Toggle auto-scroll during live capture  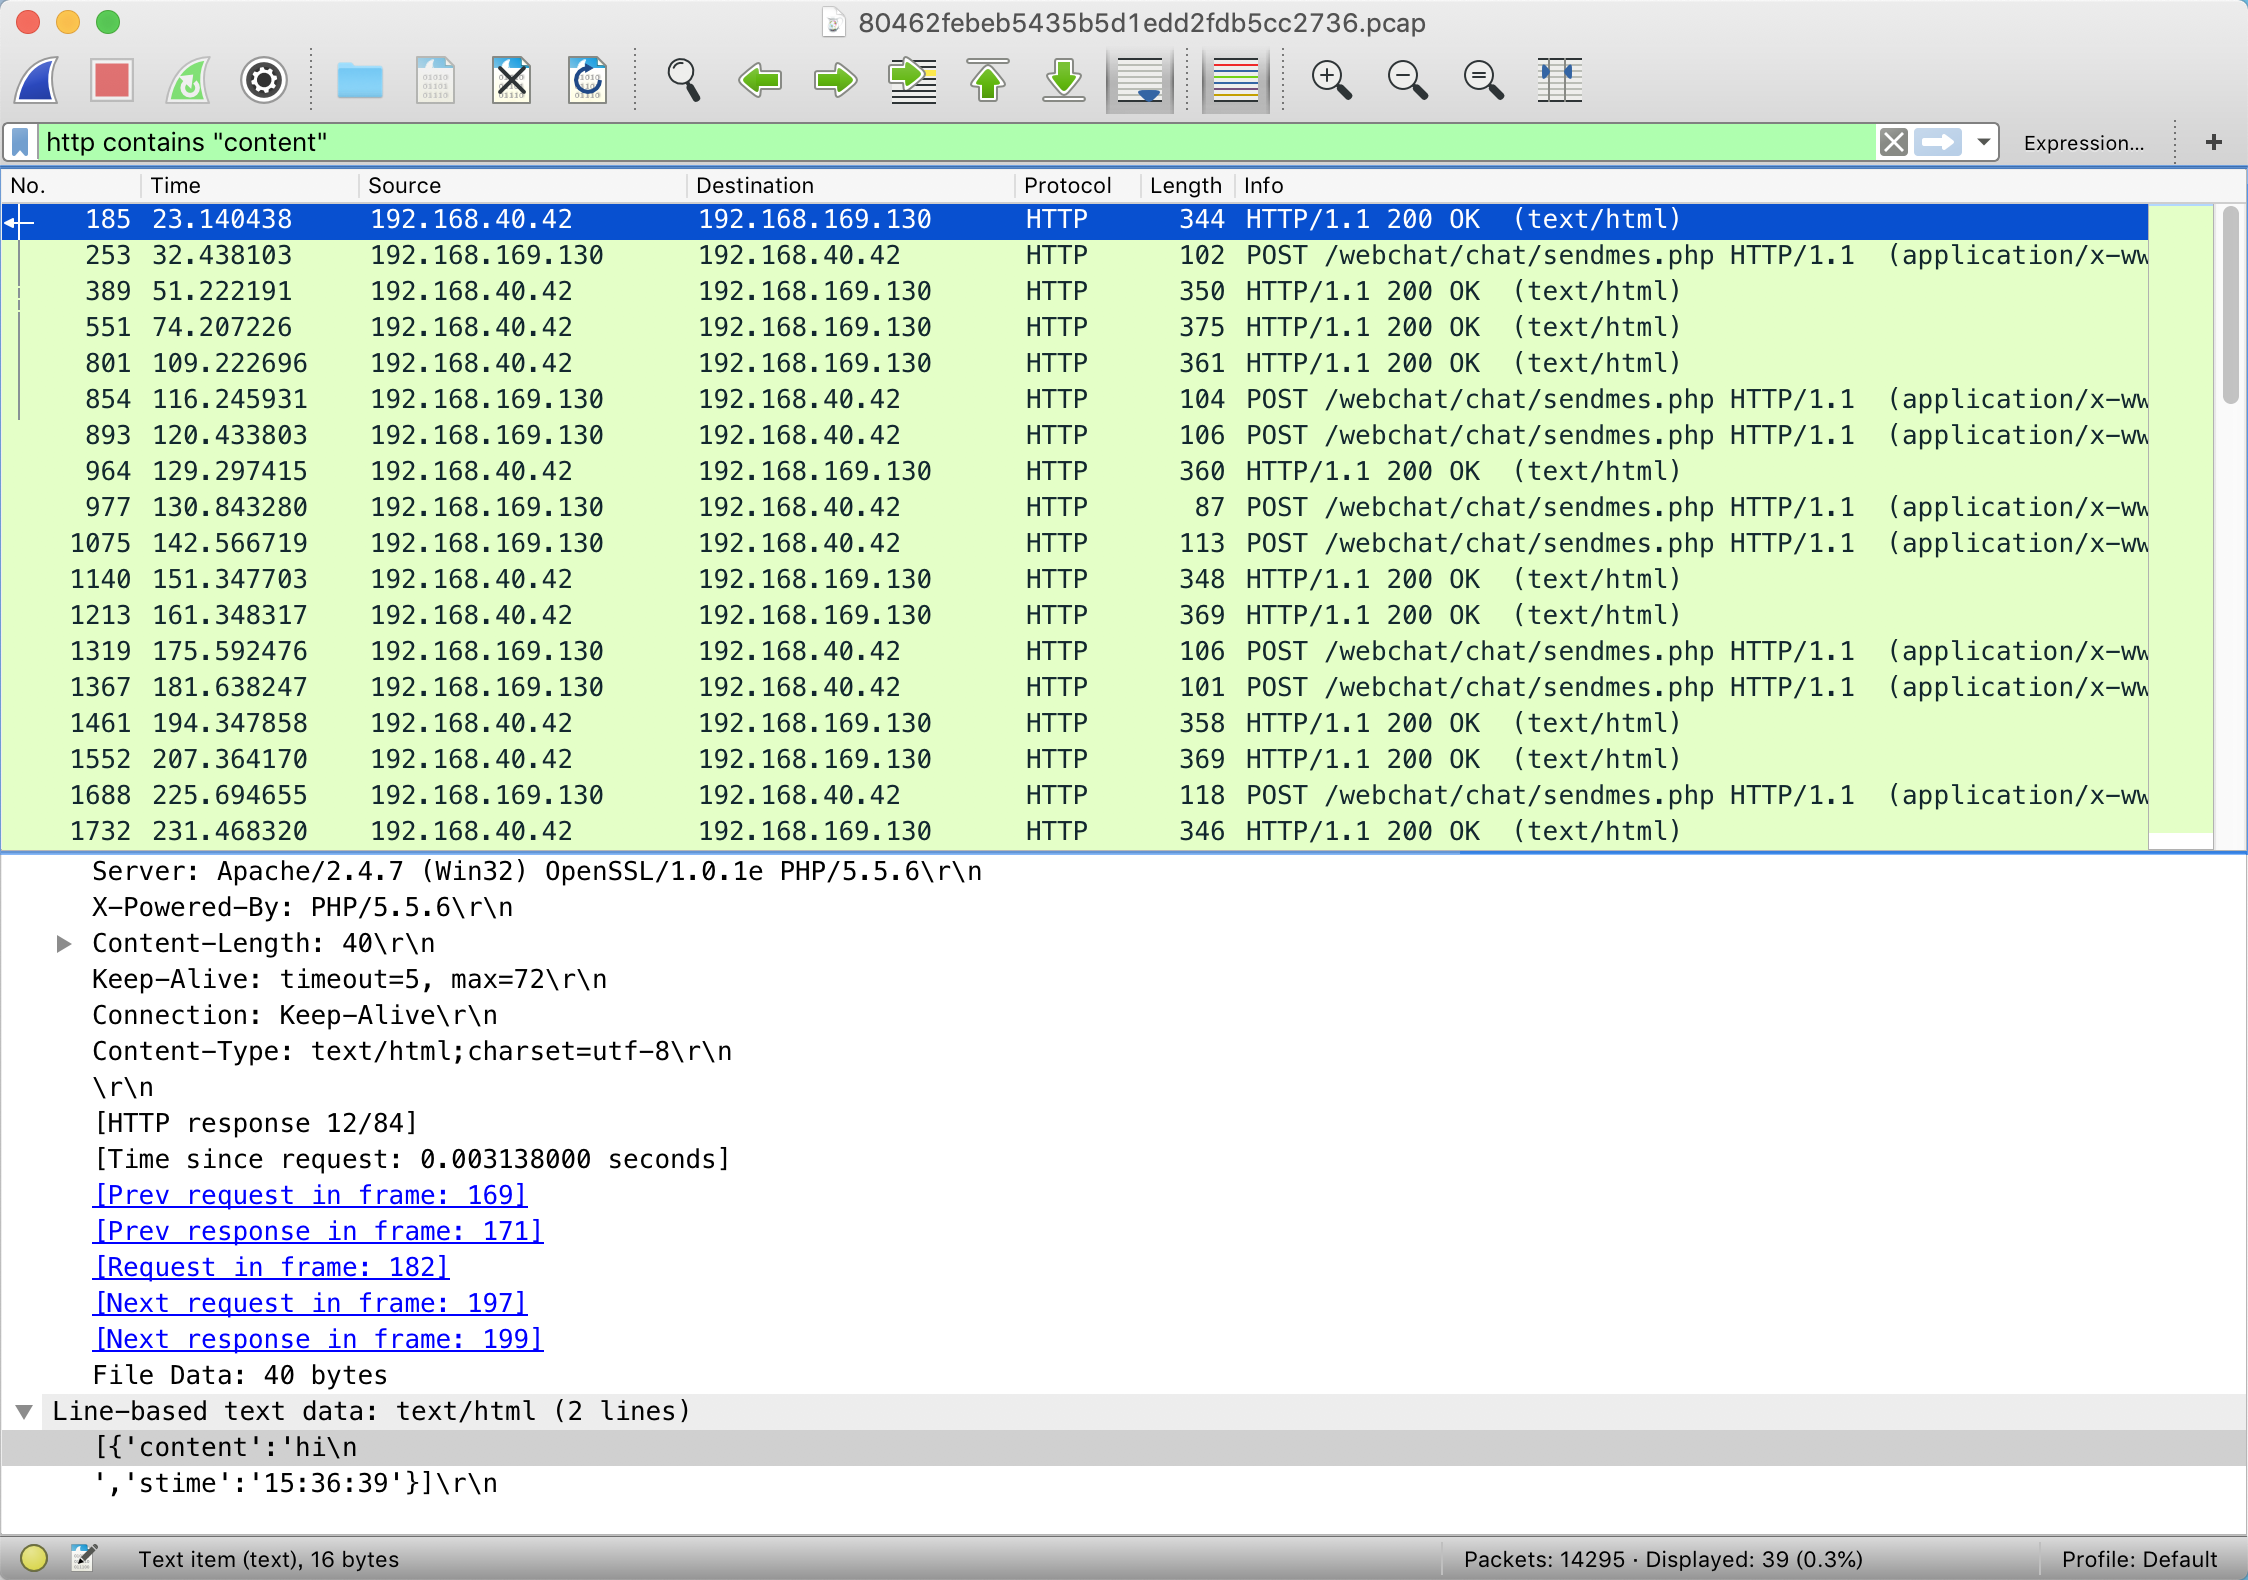click(x=1140, y=81)
